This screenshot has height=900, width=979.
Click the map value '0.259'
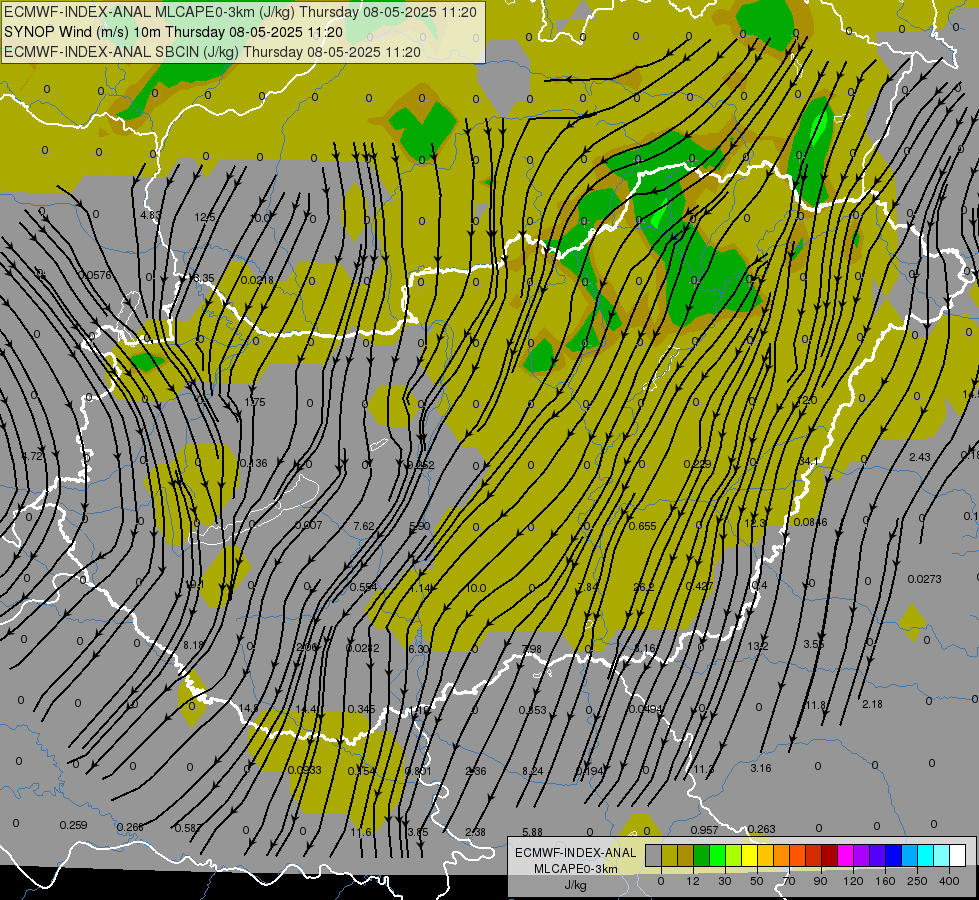coord(73,825)
